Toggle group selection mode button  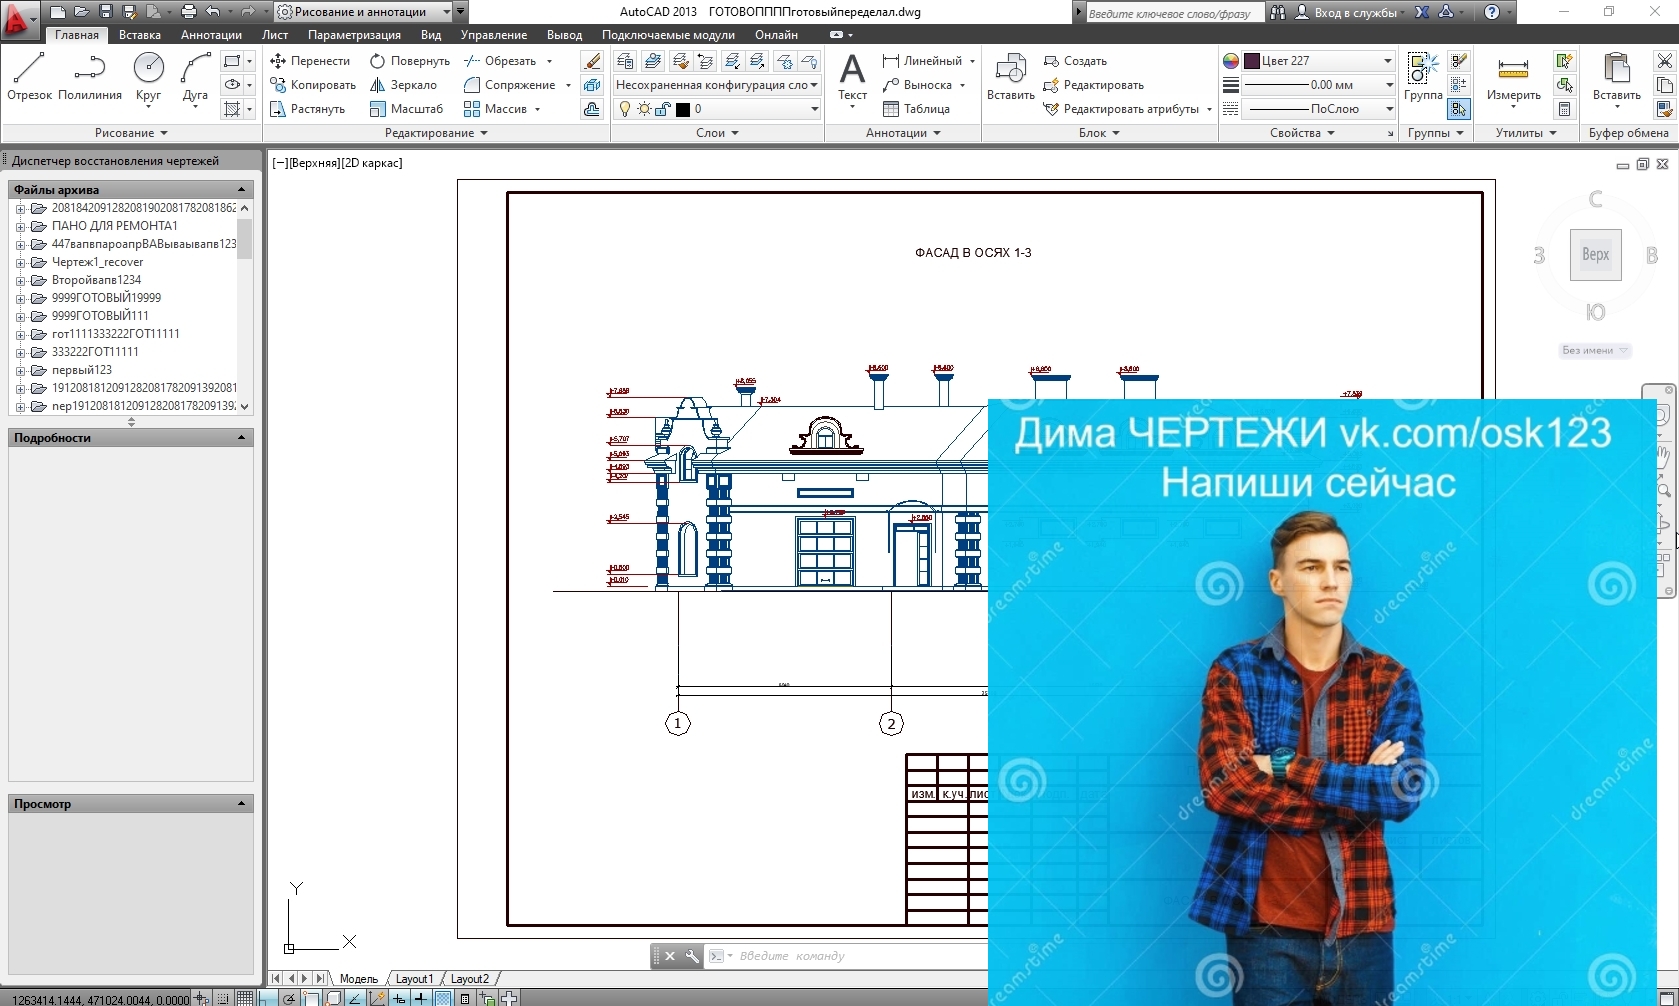pyautogui.click(x=1459, y=109)
